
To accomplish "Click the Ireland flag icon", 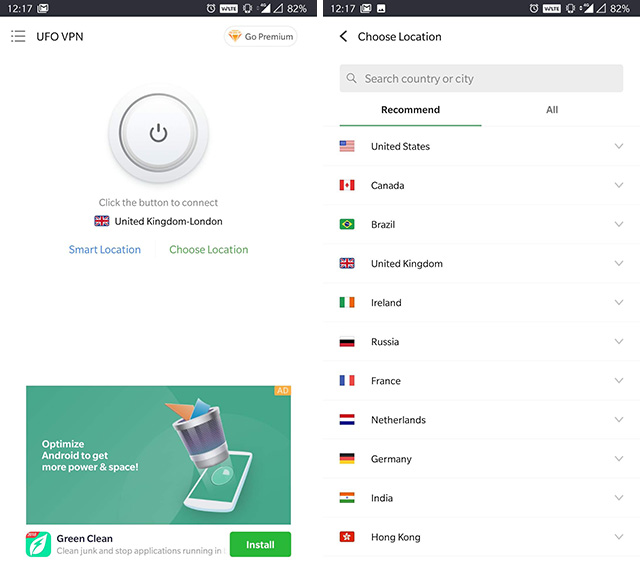I will point(347,302).
